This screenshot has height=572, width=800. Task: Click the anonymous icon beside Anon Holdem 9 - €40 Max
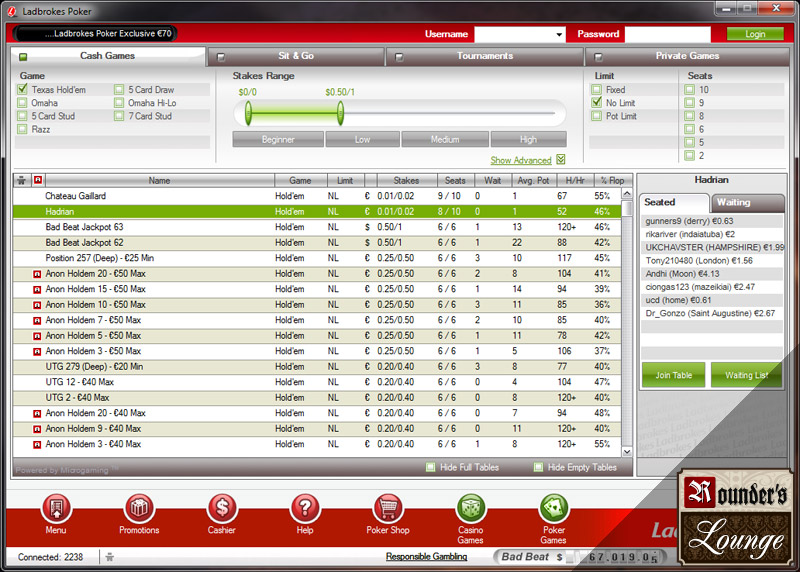coord(37,429)
